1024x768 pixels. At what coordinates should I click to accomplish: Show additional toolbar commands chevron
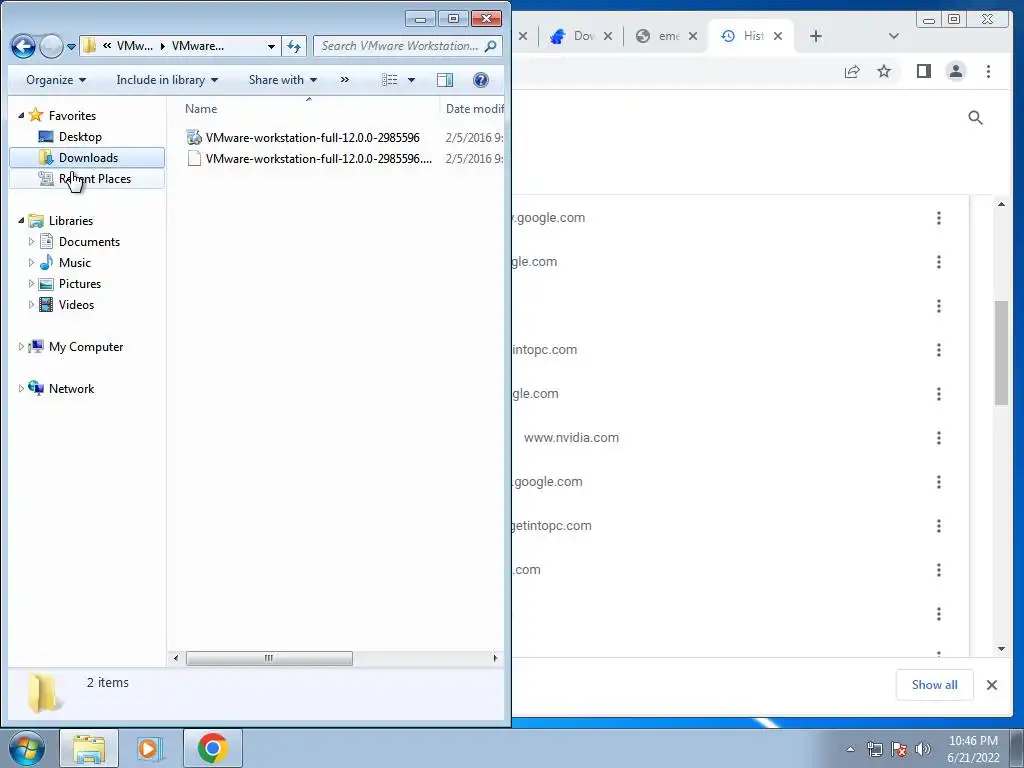pyautogui.click(x=345, y=80)
